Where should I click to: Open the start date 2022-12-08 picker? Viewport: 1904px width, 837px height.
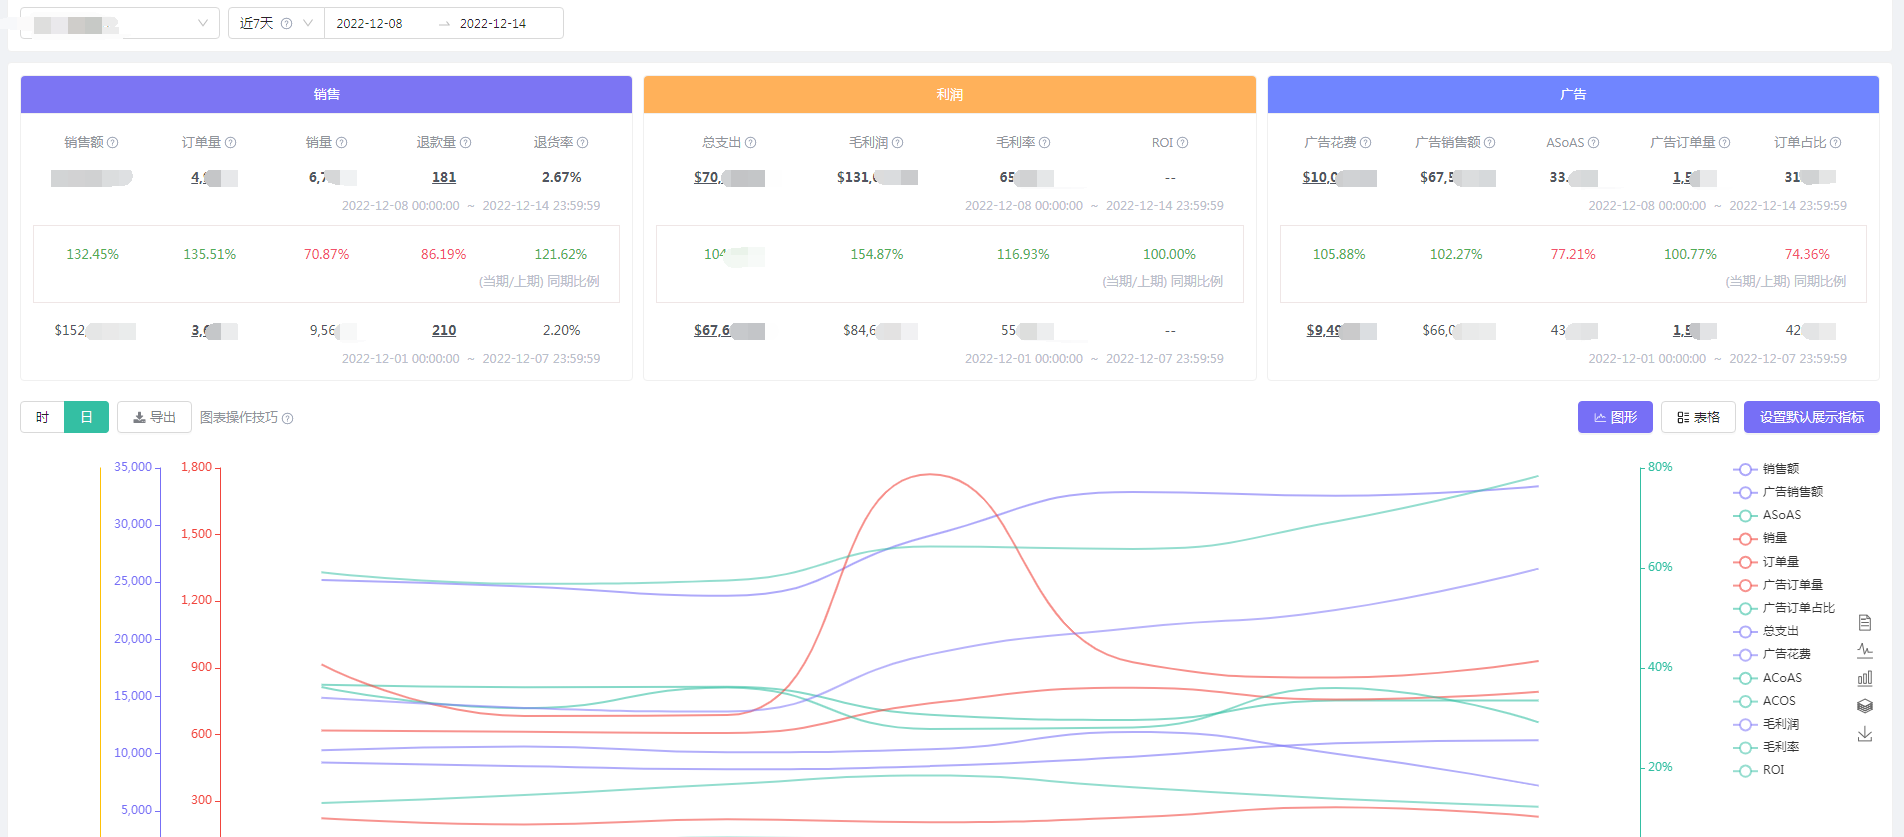coord(370,23)
